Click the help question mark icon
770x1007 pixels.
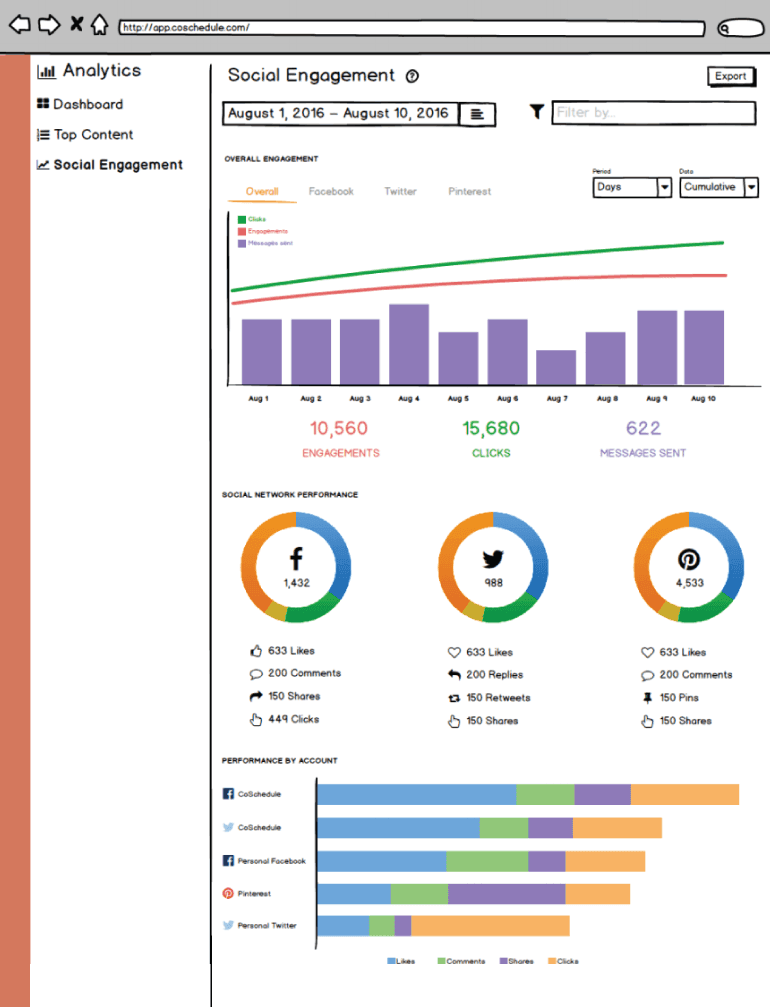coord(412,76)
